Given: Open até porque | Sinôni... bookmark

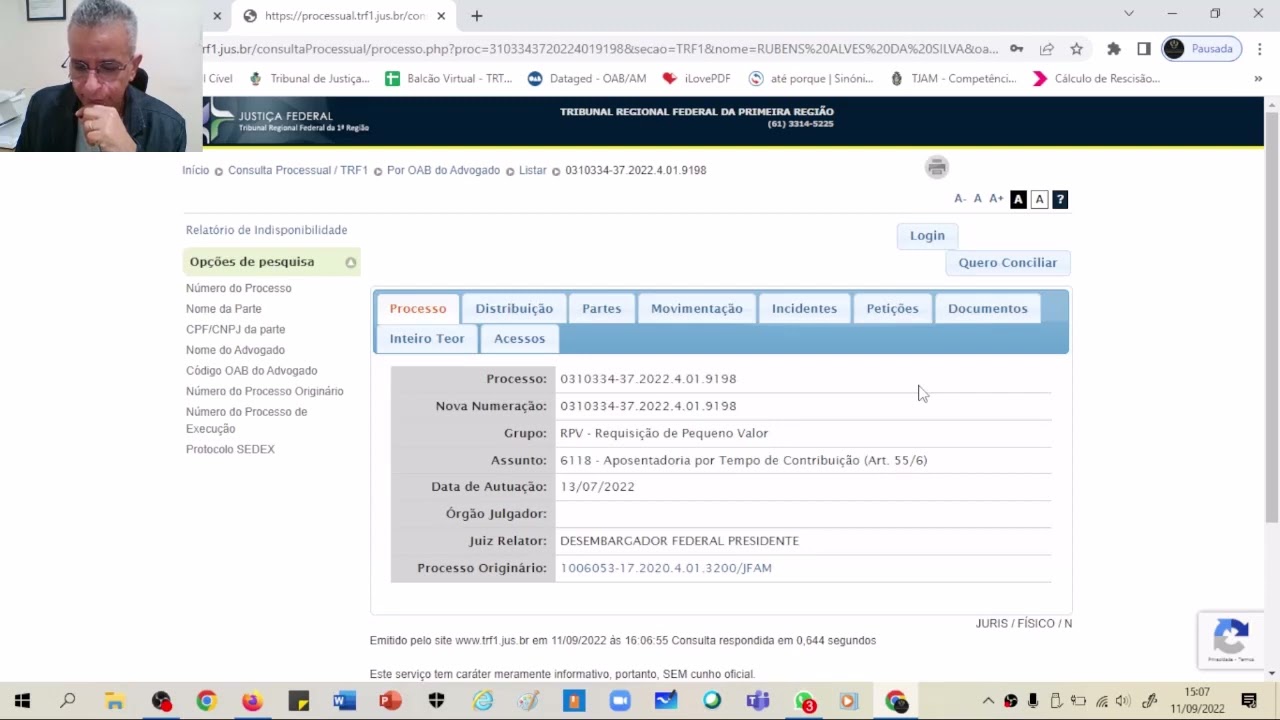Looking at the screenshot, I should pyautogui.click(x=811, y=79).
